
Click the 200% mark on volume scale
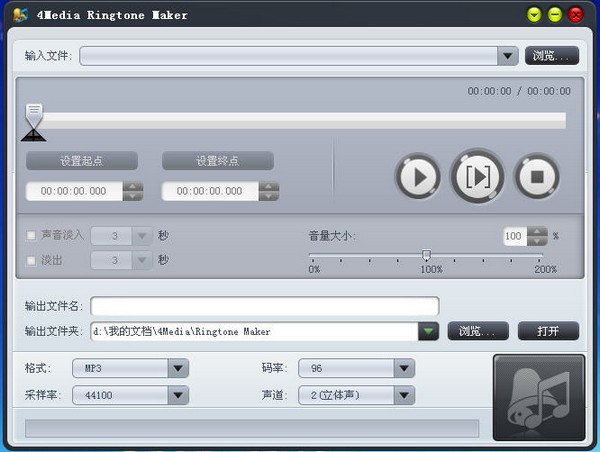pos(545,269)
